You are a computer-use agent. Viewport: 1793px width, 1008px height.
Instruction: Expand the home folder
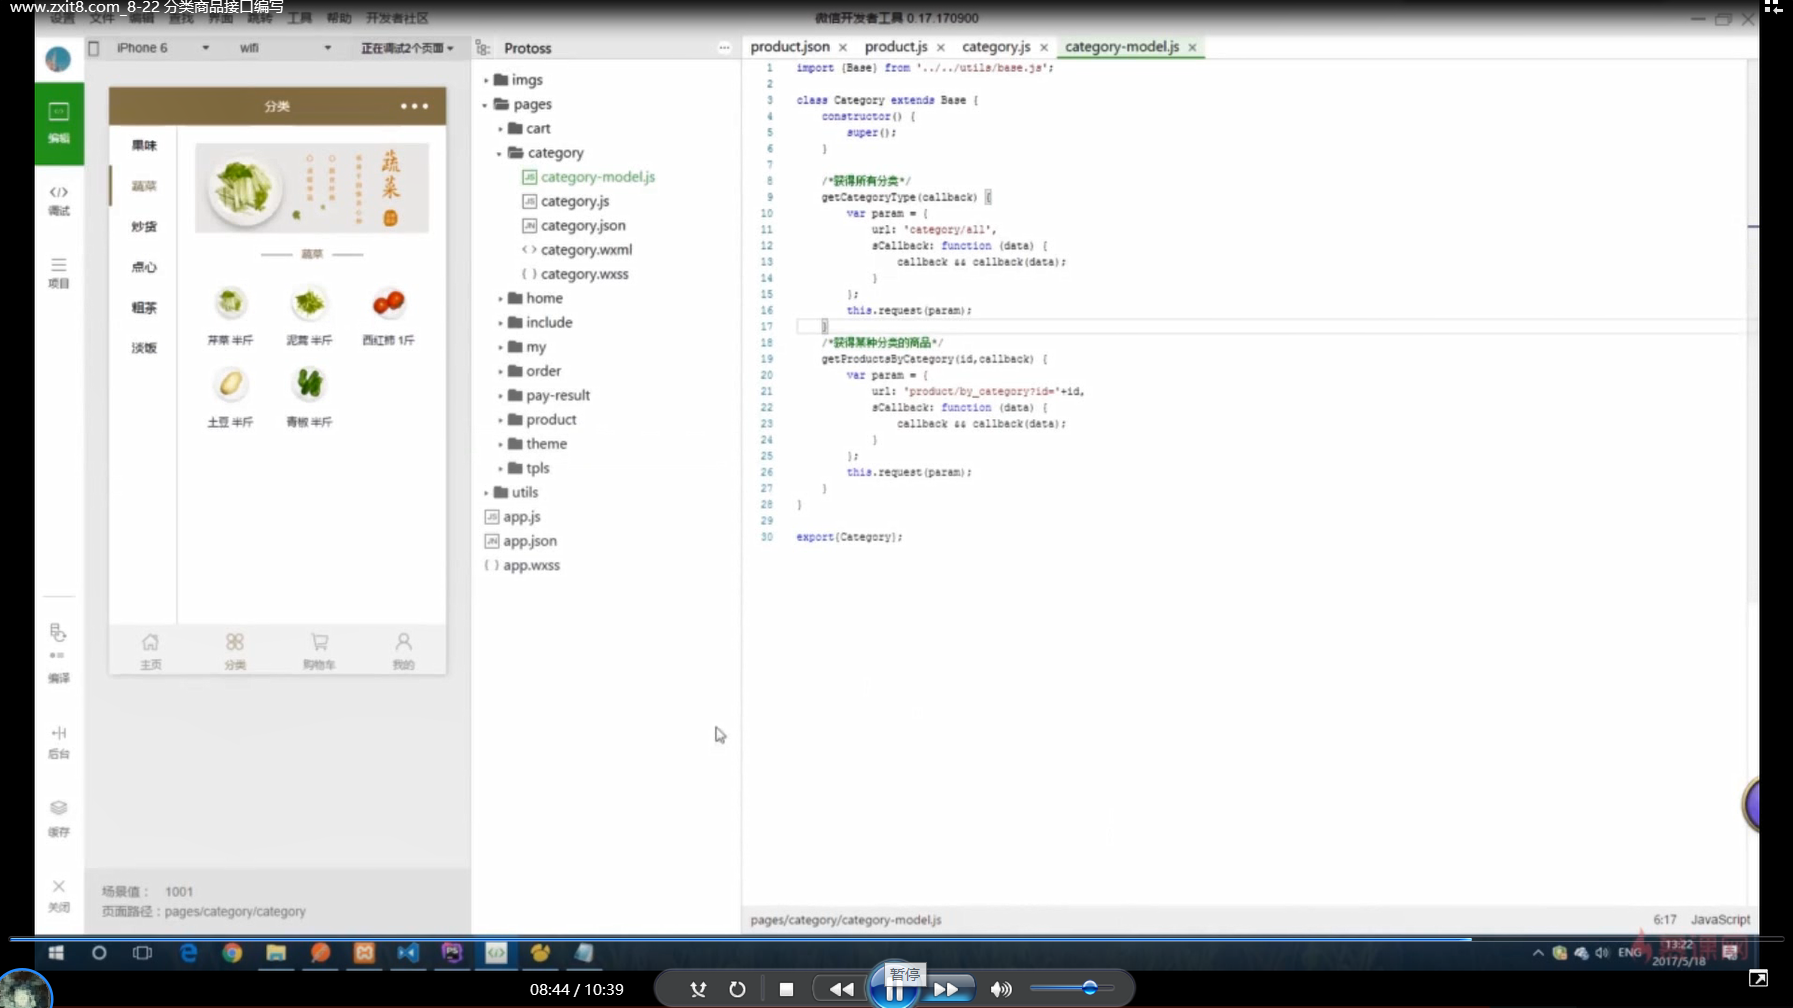(531, 298)
